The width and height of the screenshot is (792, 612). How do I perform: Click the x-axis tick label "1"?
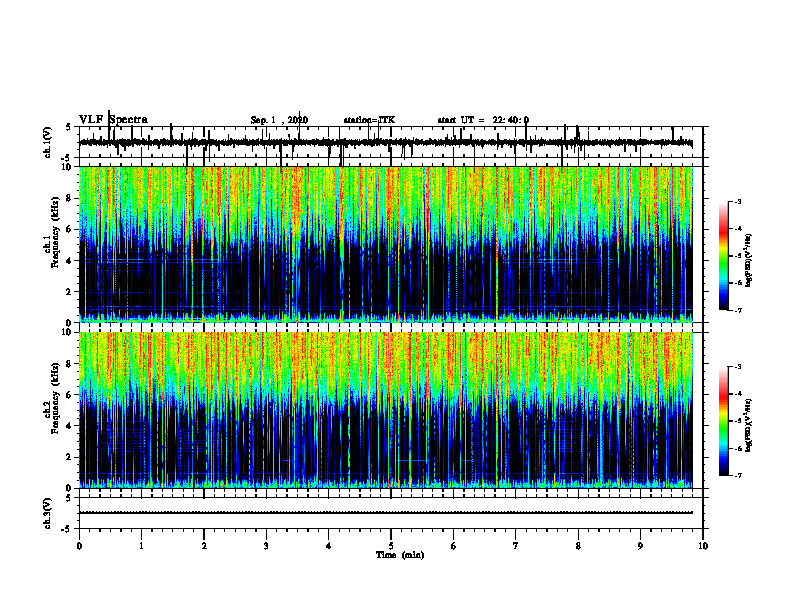141,546
